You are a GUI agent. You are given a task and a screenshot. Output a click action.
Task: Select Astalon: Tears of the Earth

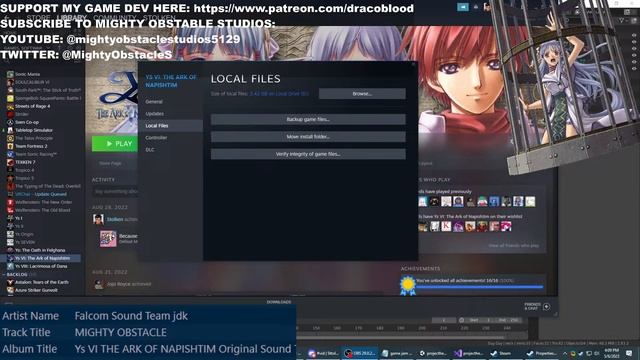tap(42, 282)
